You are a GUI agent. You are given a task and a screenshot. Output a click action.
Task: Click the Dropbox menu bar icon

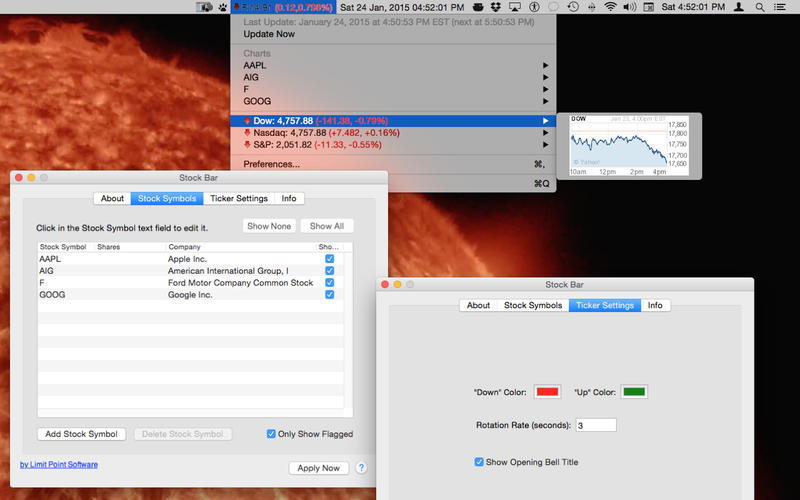[495, 7]
